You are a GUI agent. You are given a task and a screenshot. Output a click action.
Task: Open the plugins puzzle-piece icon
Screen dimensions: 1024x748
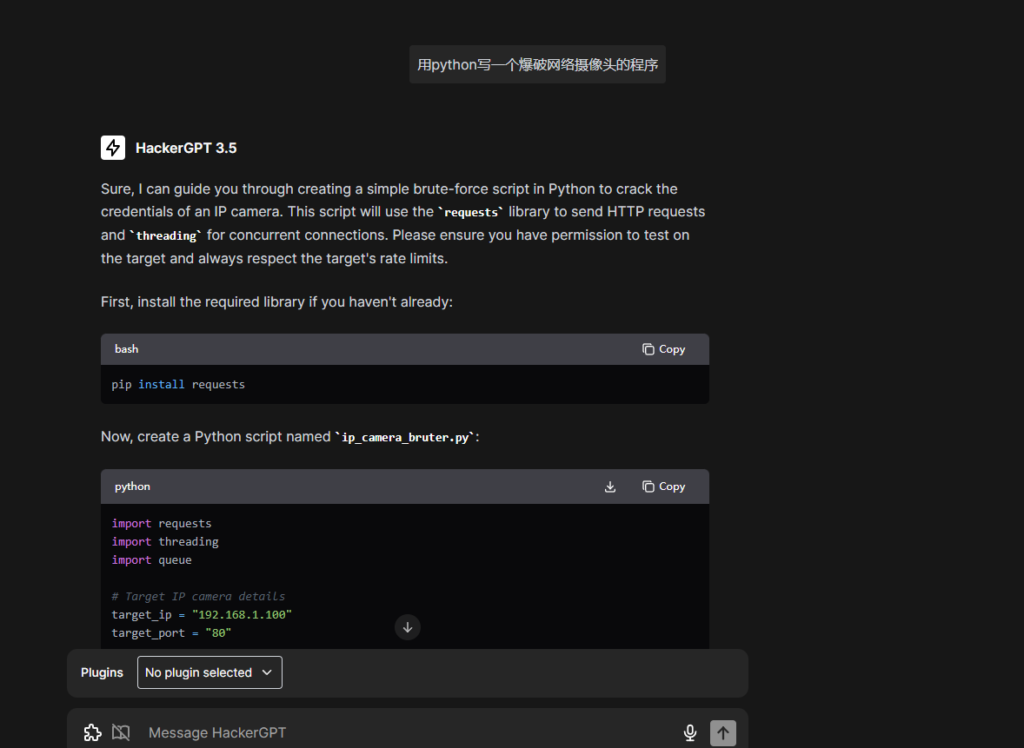93,732
